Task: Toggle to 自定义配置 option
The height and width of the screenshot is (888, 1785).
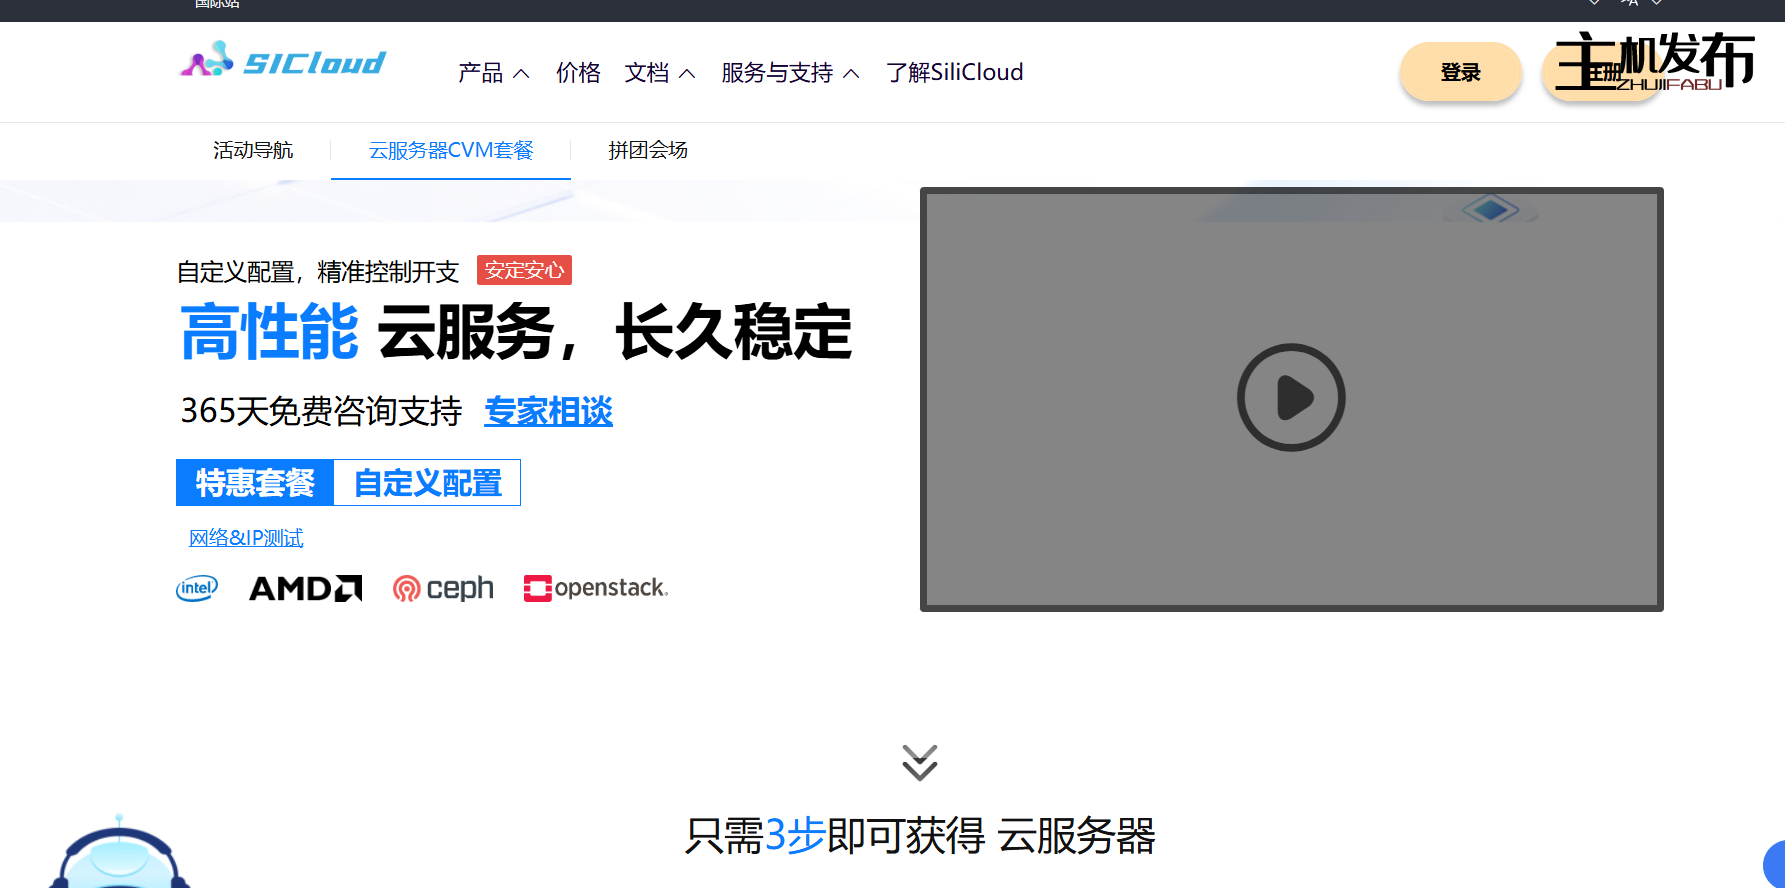Action: (427, 483)
